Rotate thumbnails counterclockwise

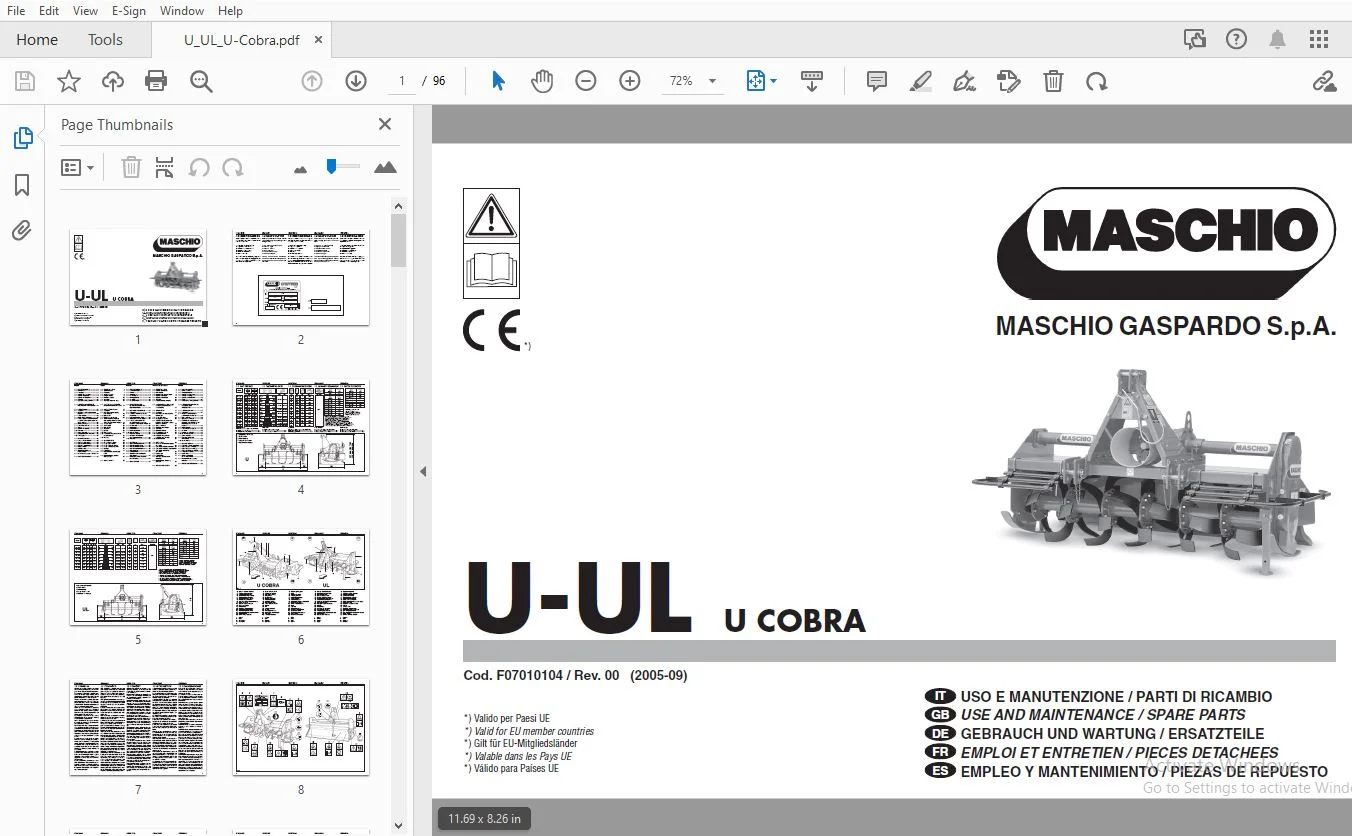pos(199,167)
